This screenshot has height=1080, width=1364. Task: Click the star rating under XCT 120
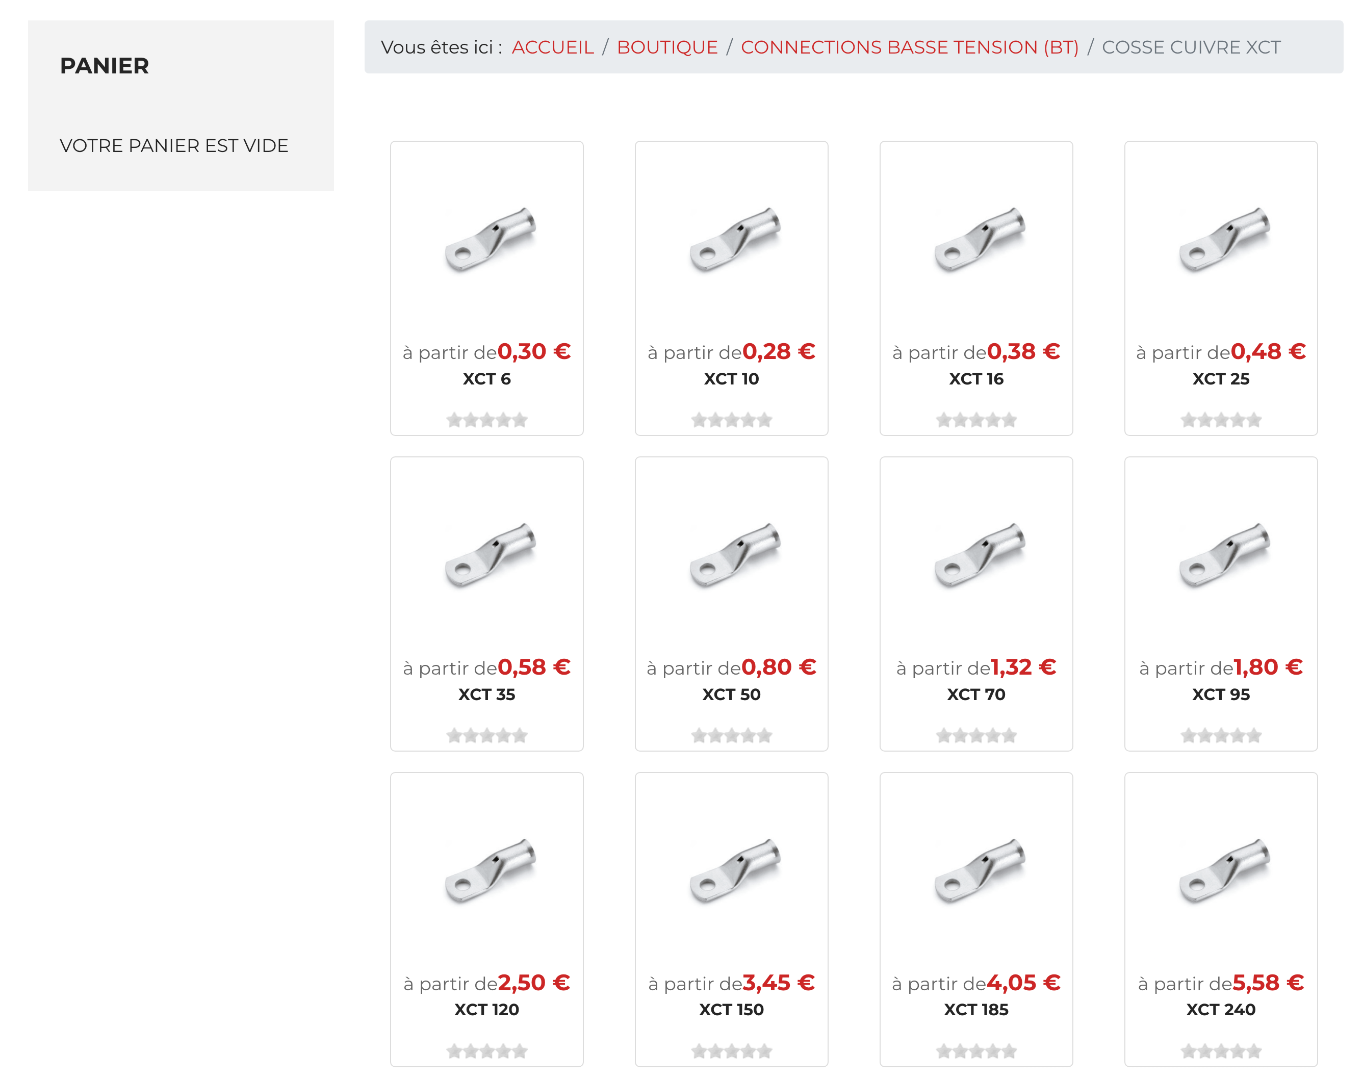pyautogui.click(x=487, y=1051)
